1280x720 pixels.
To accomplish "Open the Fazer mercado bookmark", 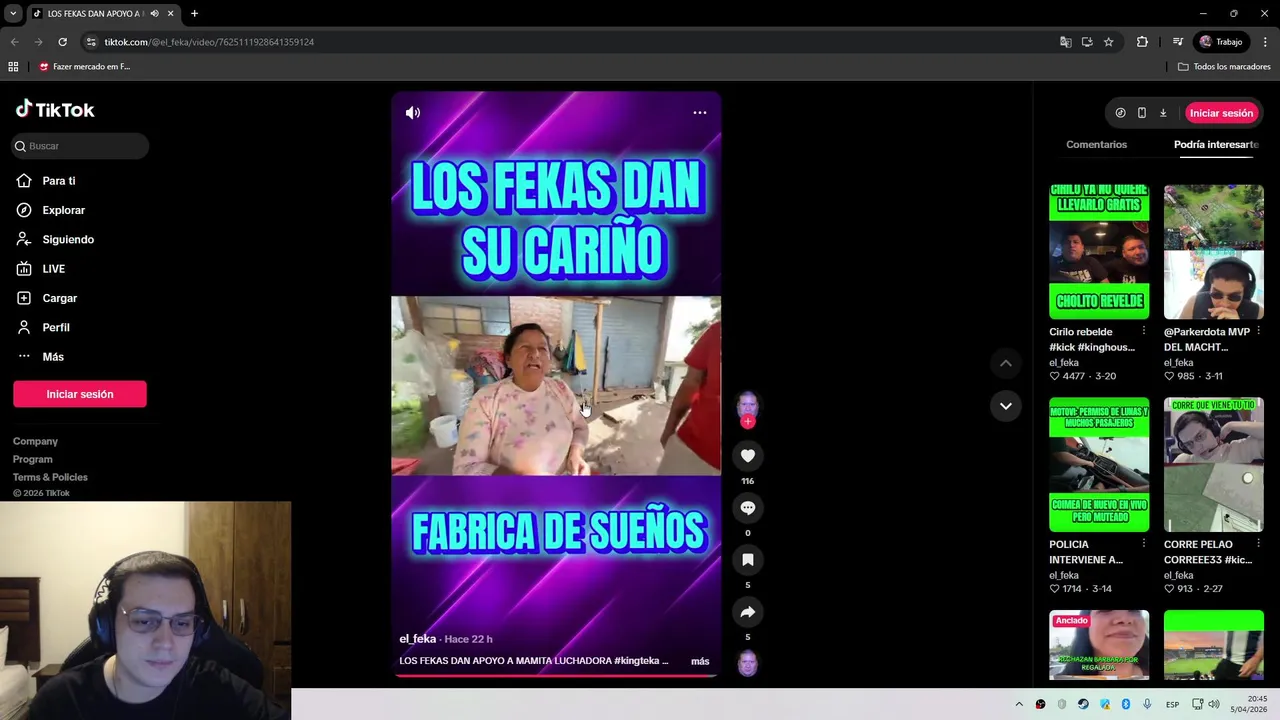I will pos(84,67).
